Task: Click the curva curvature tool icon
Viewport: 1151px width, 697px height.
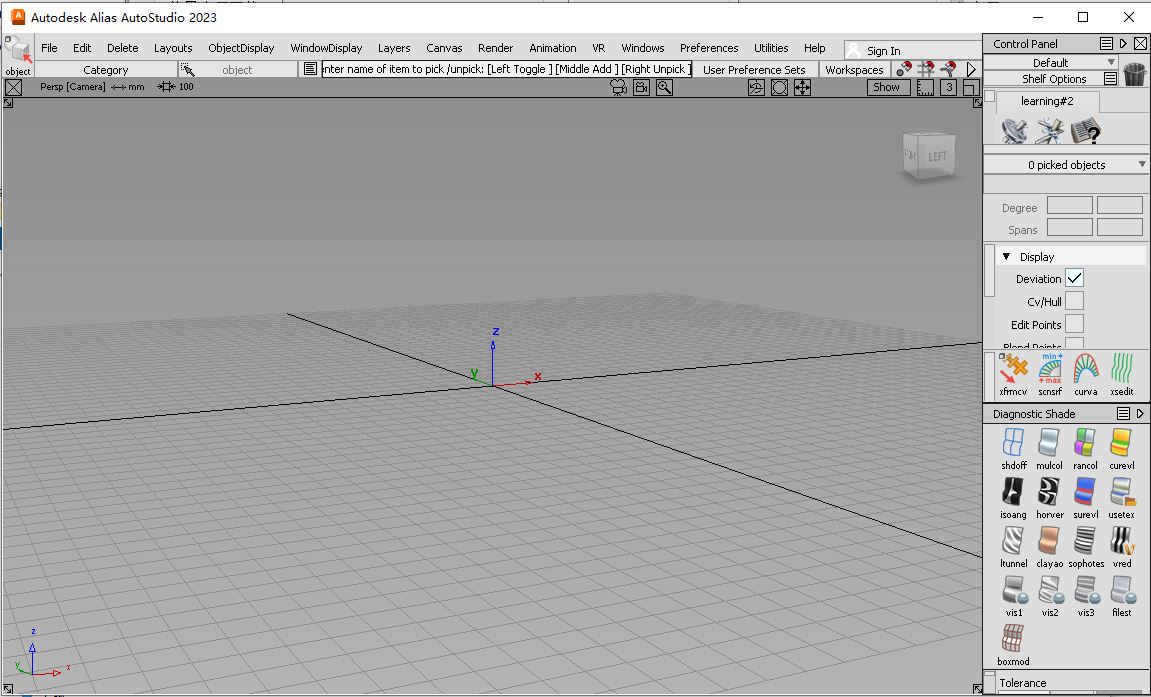Action: click(1086, 372)
